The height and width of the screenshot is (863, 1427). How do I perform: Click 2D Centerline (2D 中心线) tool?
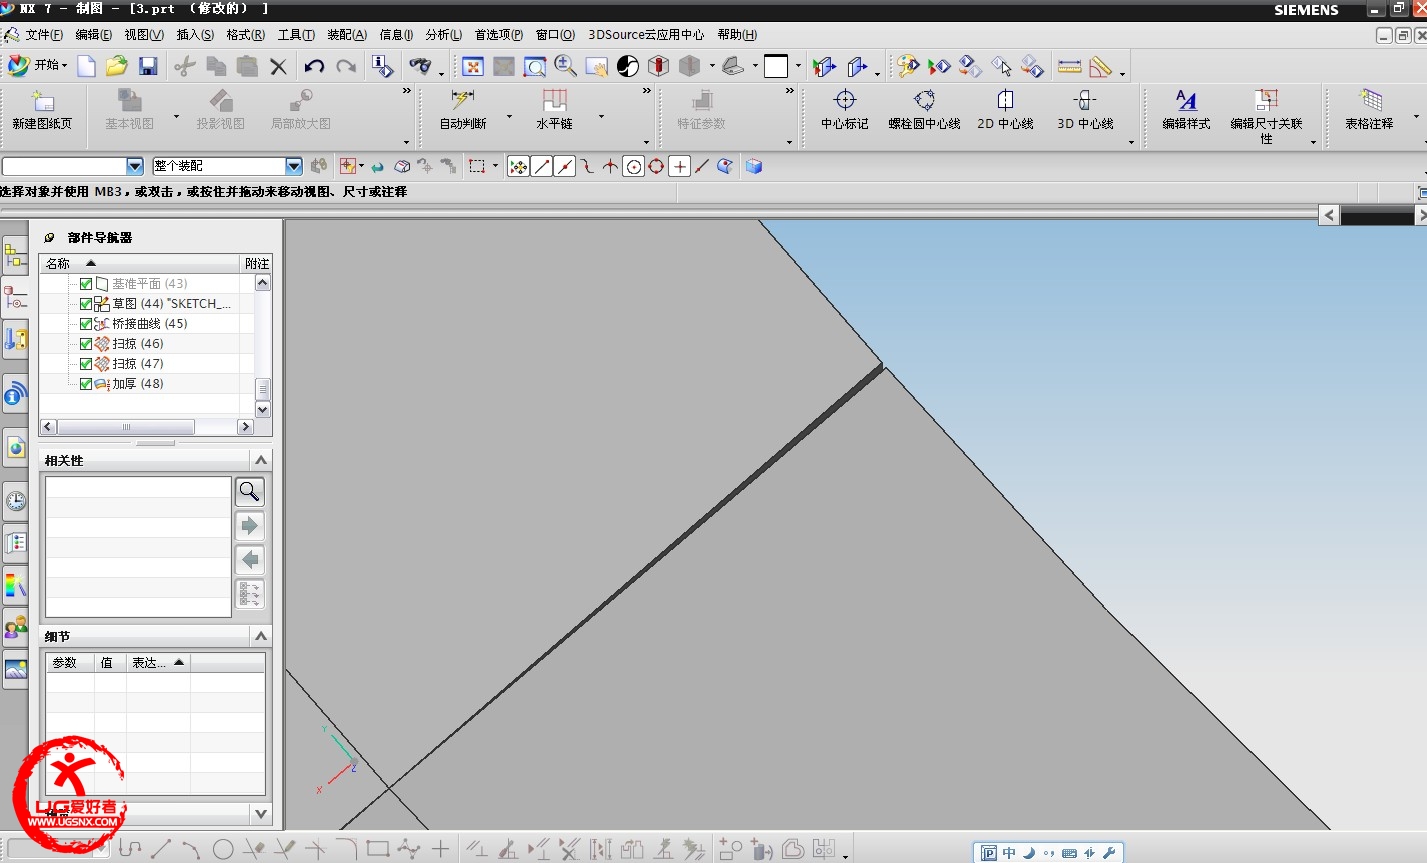[1005, 110]
